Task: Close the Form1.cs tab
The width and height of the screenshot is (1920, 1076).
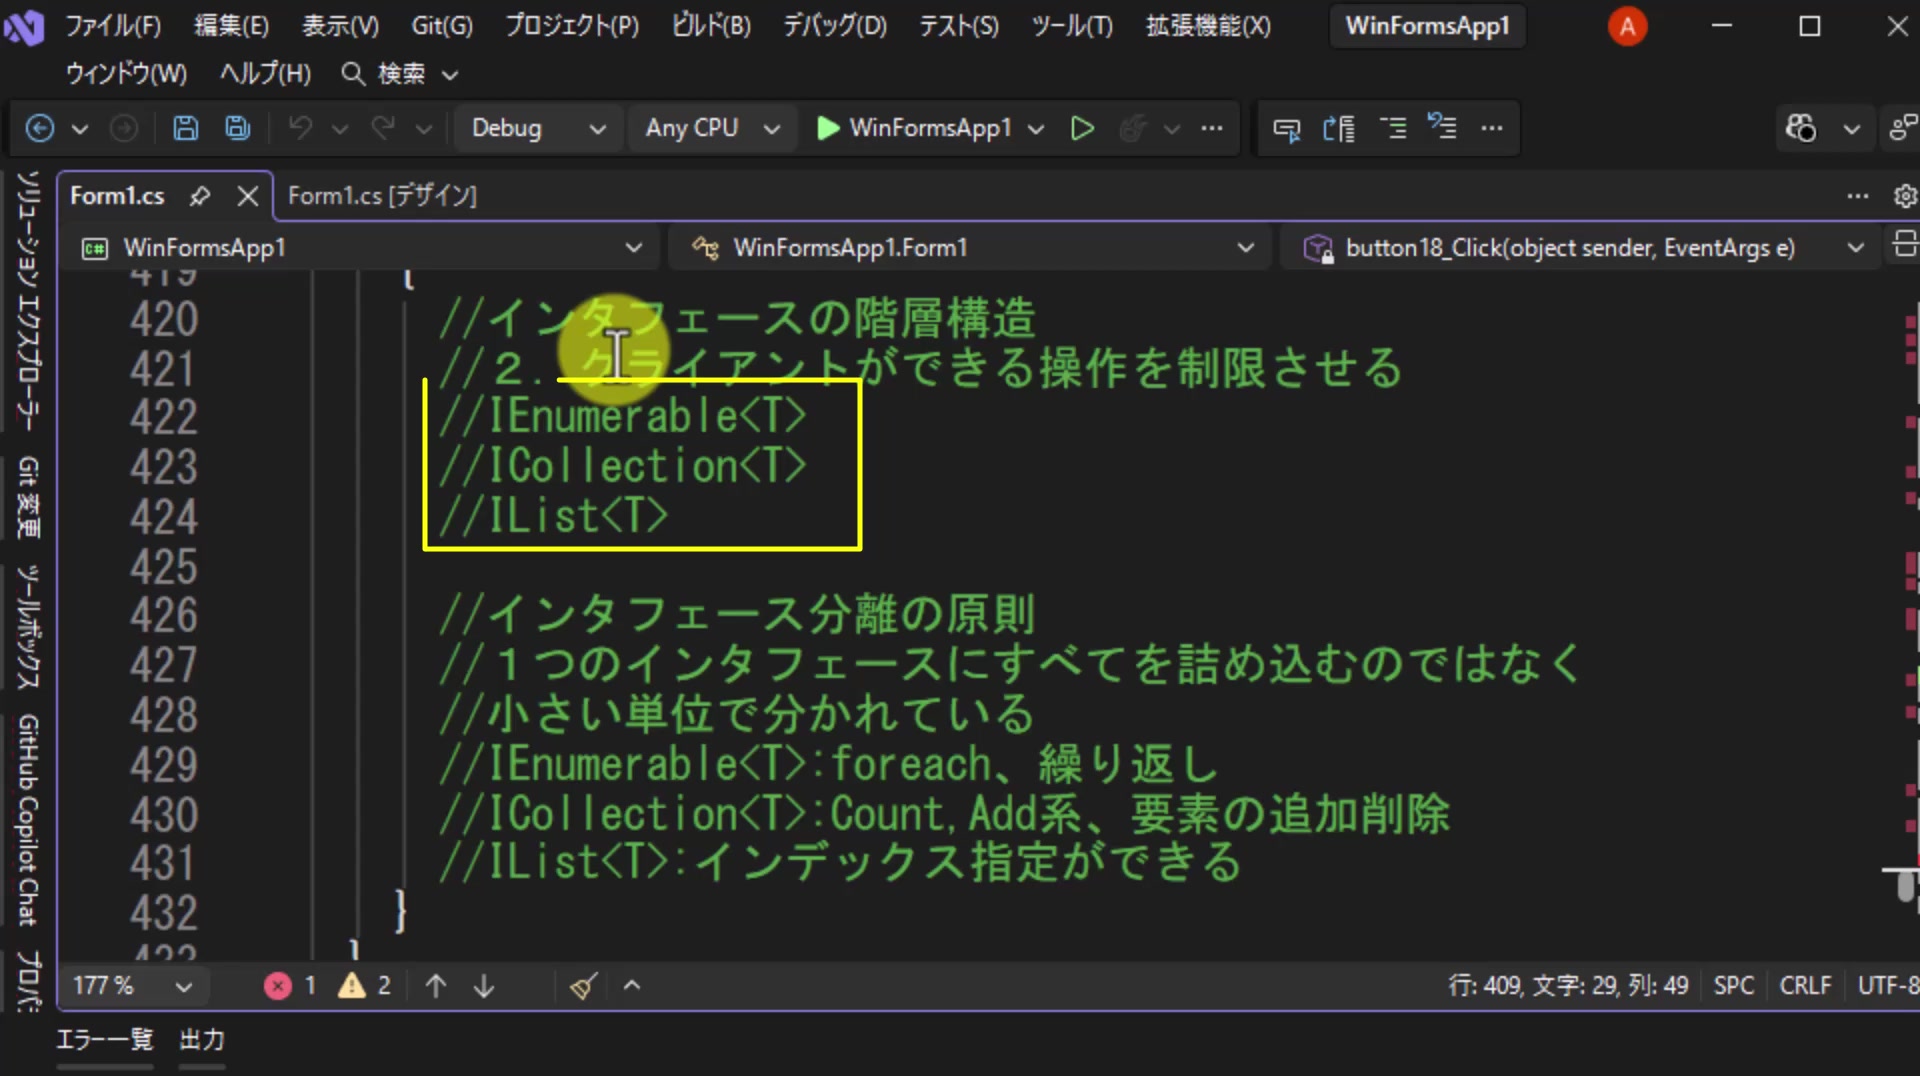Action: coord(248,196)
